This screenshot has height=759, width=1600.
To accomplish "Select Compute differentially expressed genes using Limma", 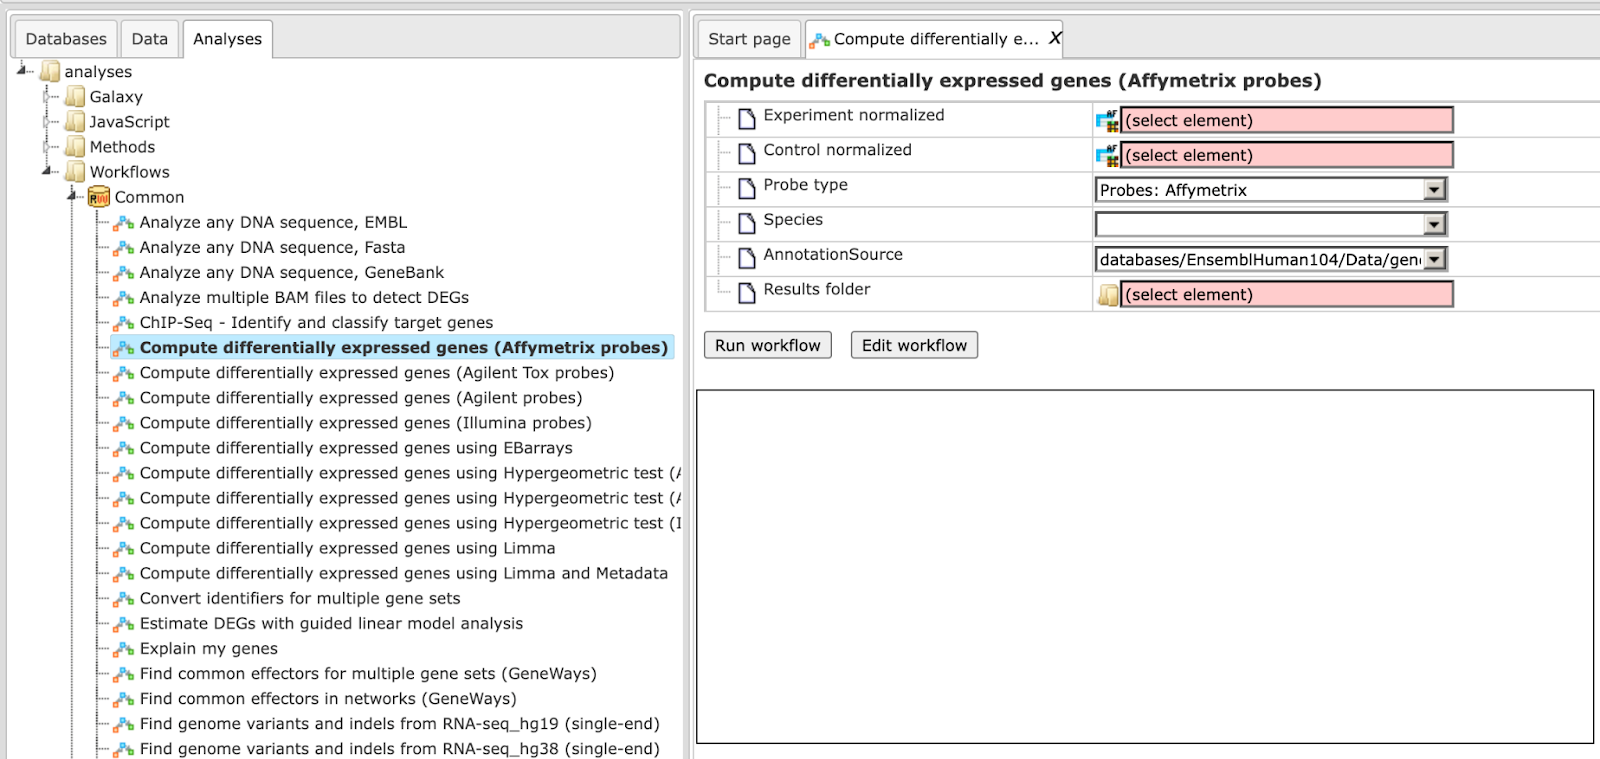I will point(347,548).
